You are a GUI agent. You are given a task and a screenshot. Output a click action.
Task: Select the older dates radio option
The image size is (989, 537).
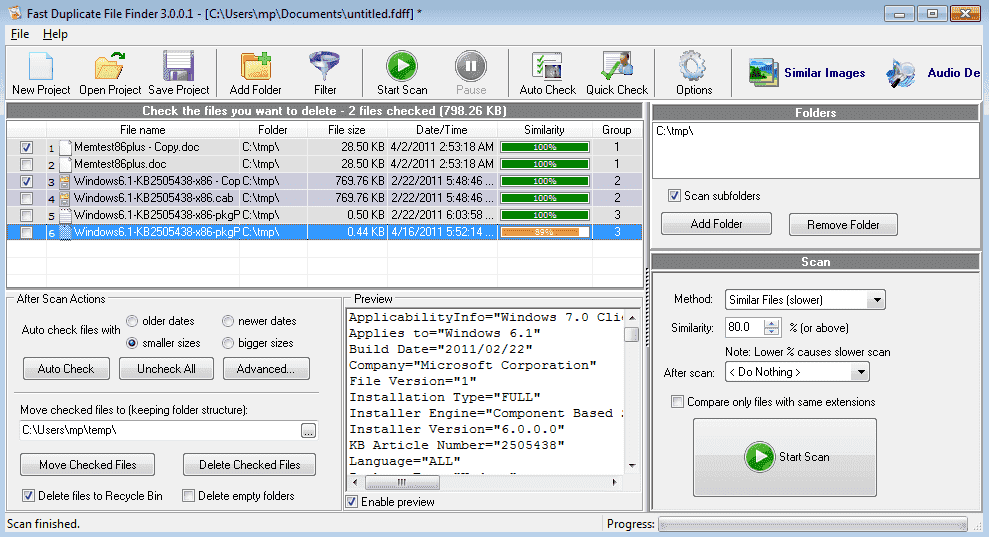tap(132, 321)
